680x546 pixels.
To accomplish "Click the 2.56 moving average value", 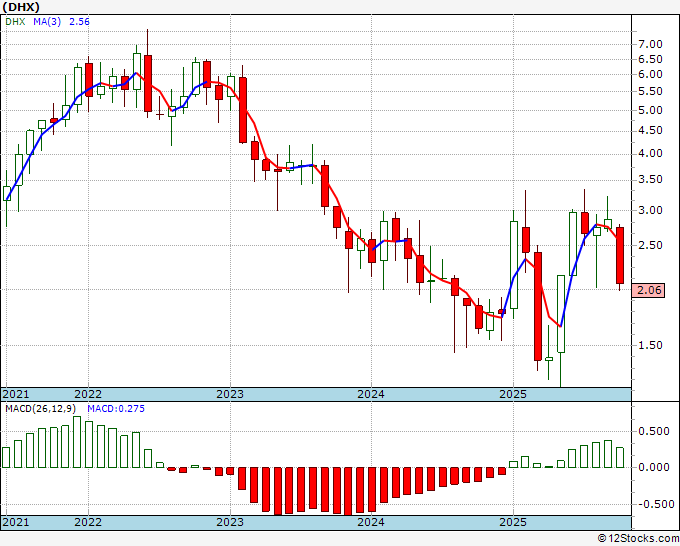I will tap(79, 21).
